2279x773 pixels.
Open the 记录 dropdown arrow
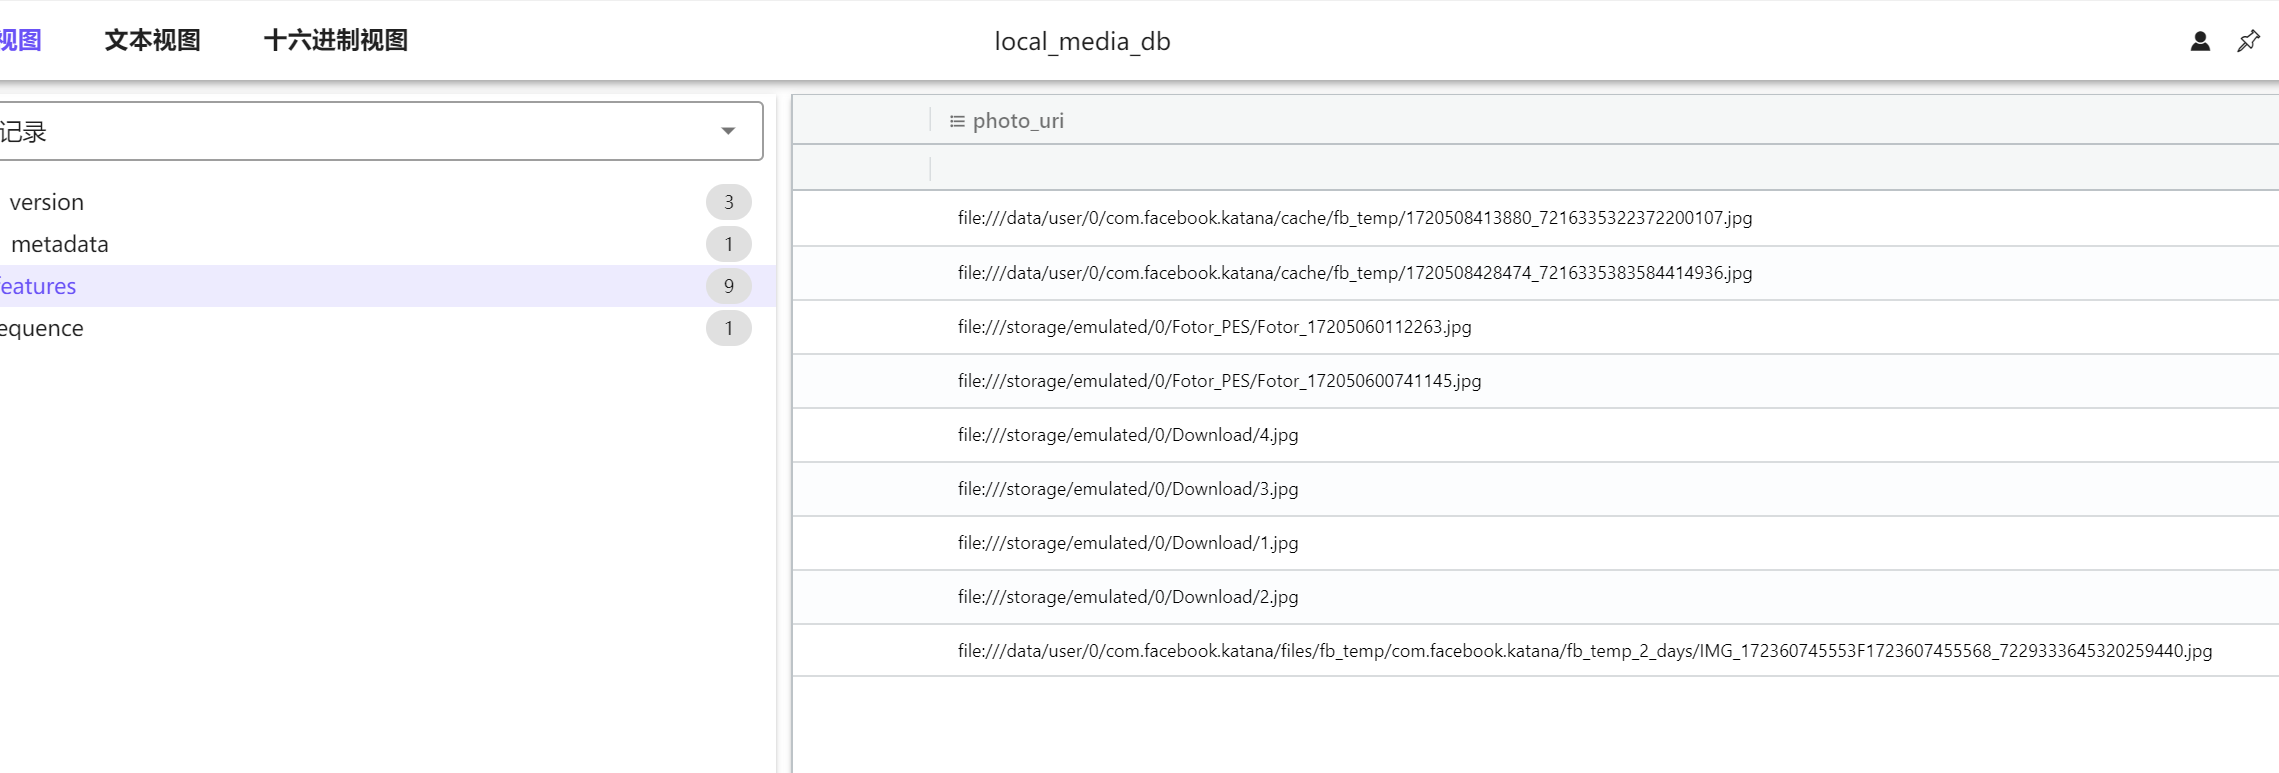(x=728, y=131)
